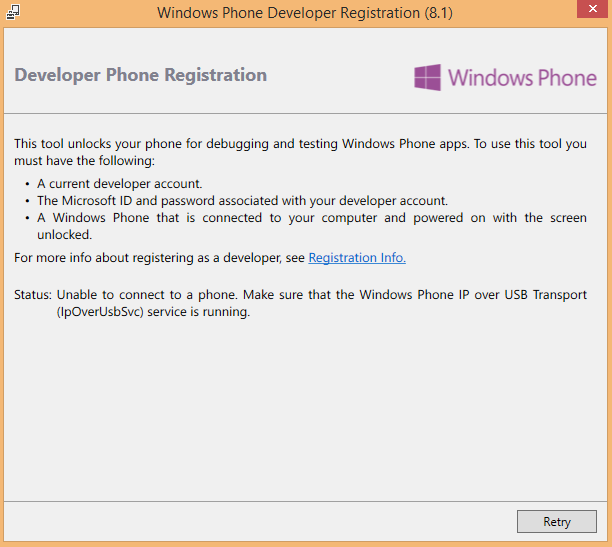Click the title bar application icon
This screenshot has height=547, width=612.
(13, 12)
